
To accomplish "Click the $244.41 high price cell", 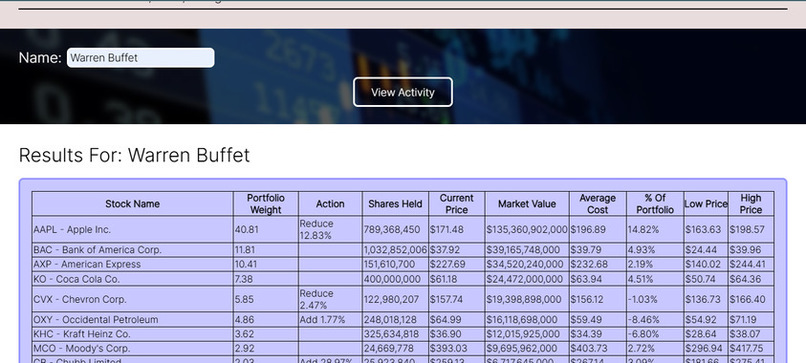I will (751, 264).
